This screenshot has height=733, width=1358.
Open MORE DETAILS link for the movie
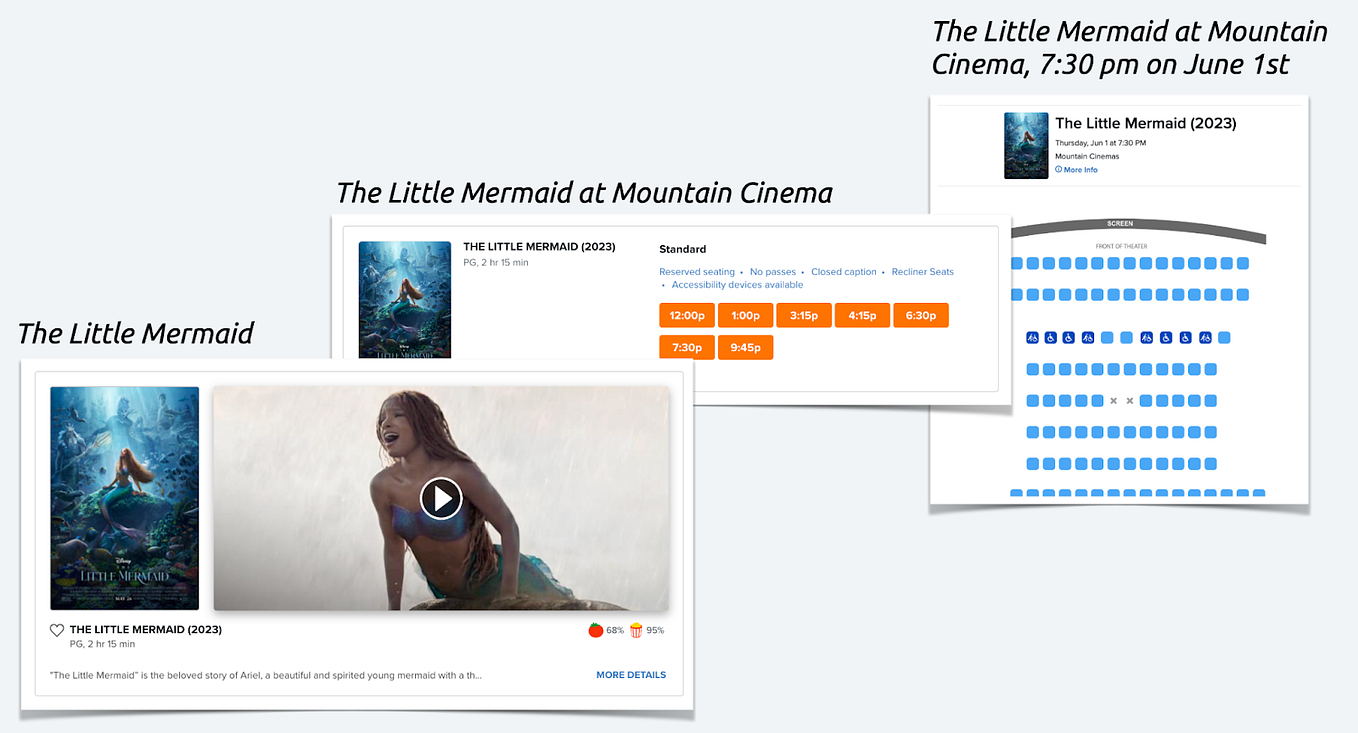[631, 675]
